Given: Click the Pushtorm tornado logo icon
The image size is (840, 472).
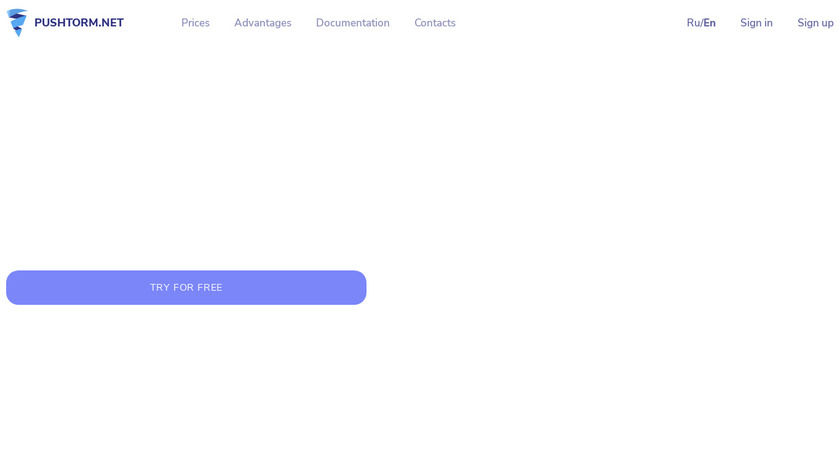Looking at the screenshot, I should pos(17,23).
